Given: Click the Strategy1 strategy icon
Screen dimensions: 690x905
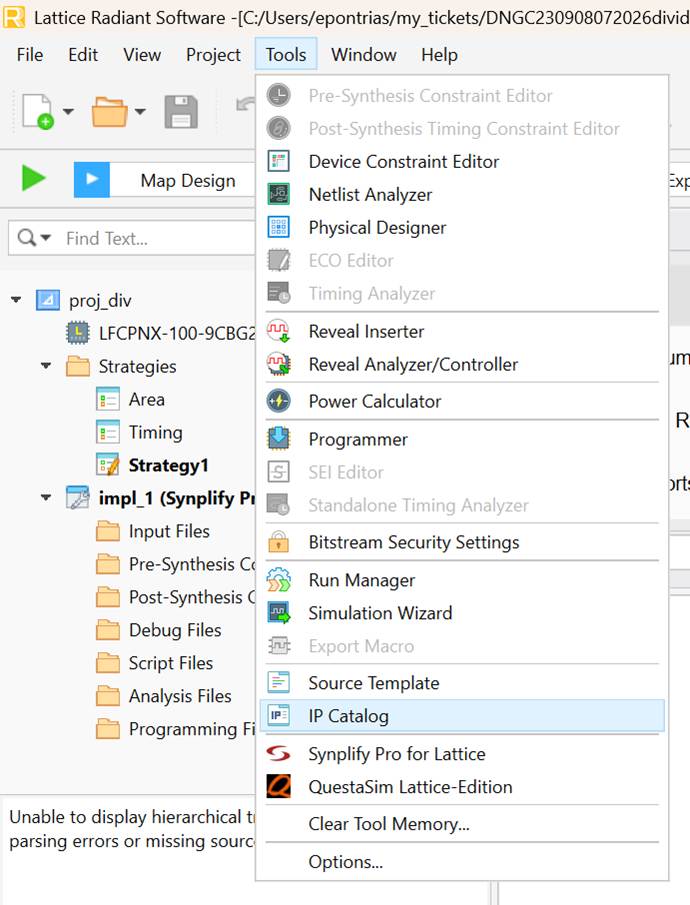Looking at the screenshot, I should coord(109,465).
